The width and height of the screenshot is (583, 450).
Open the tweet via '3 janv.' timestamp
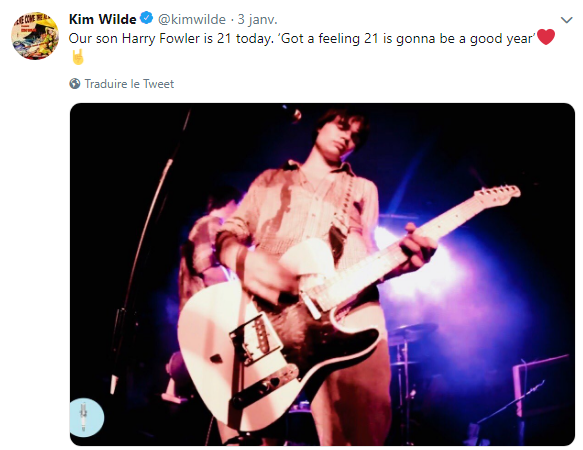click(x=257, y=19)
